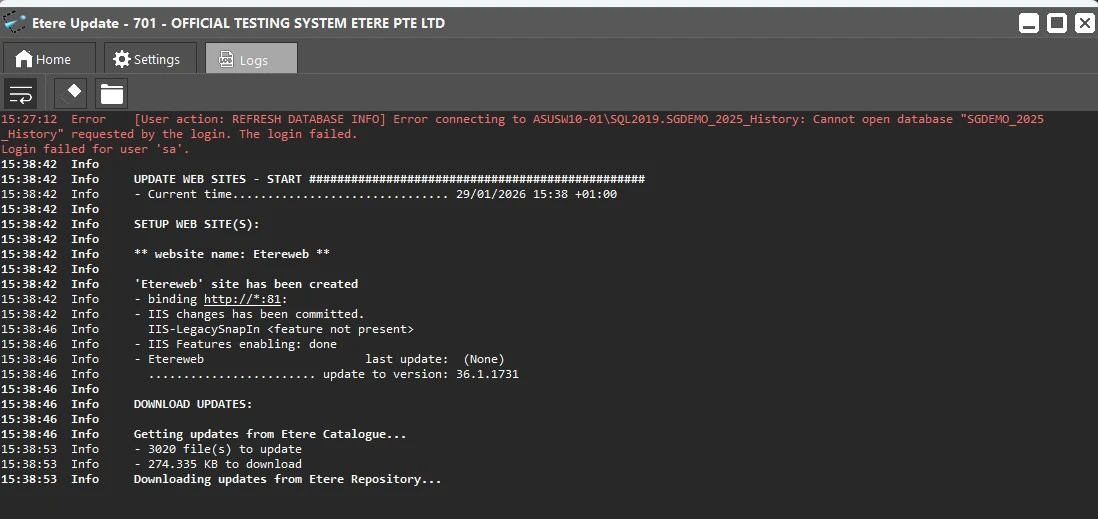Image resolution: width=1098 pixels, height=519 pixels.
Task: Select the 'Etereweb' site has been created line
Action: [245, 284]
